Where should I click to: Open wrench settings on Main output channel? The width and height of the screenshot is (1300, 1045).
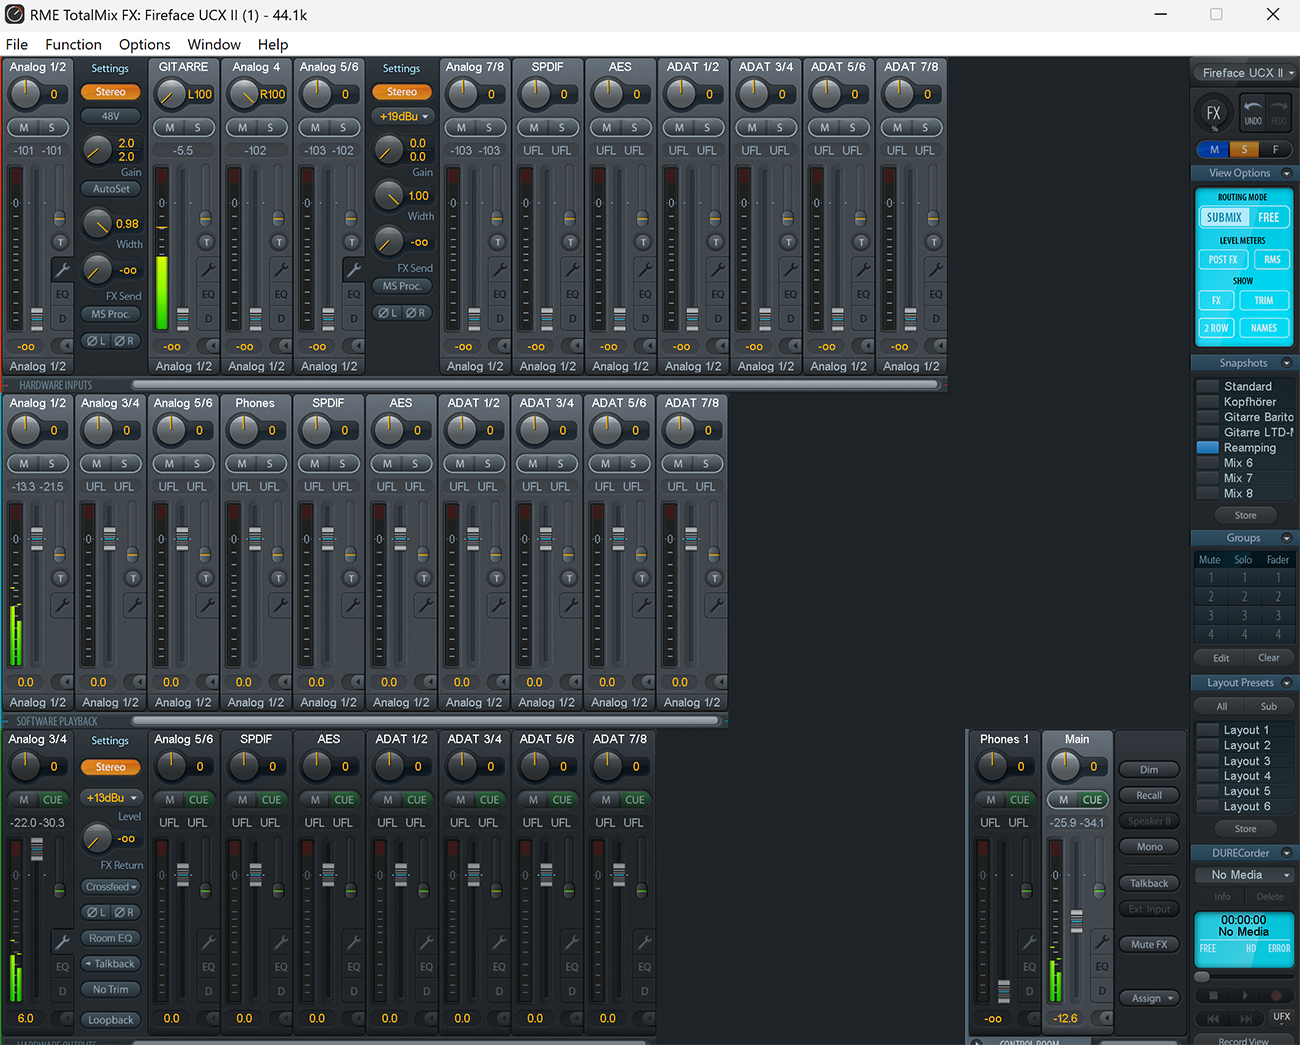coord(1102,941)
